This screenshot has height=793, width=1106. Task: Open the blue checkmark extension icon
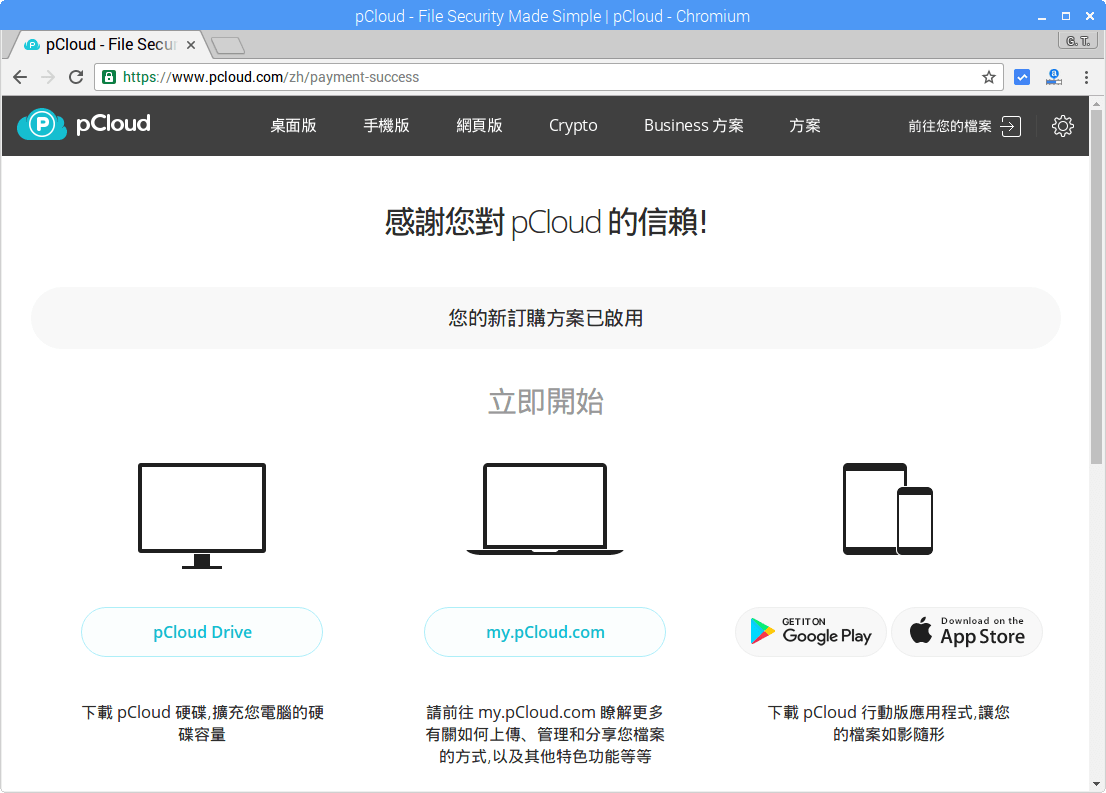tap(1022, 76)
